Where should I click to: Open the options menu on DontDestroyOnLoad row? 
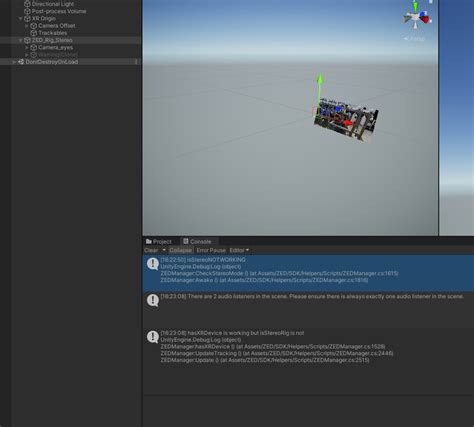(136, 62)
